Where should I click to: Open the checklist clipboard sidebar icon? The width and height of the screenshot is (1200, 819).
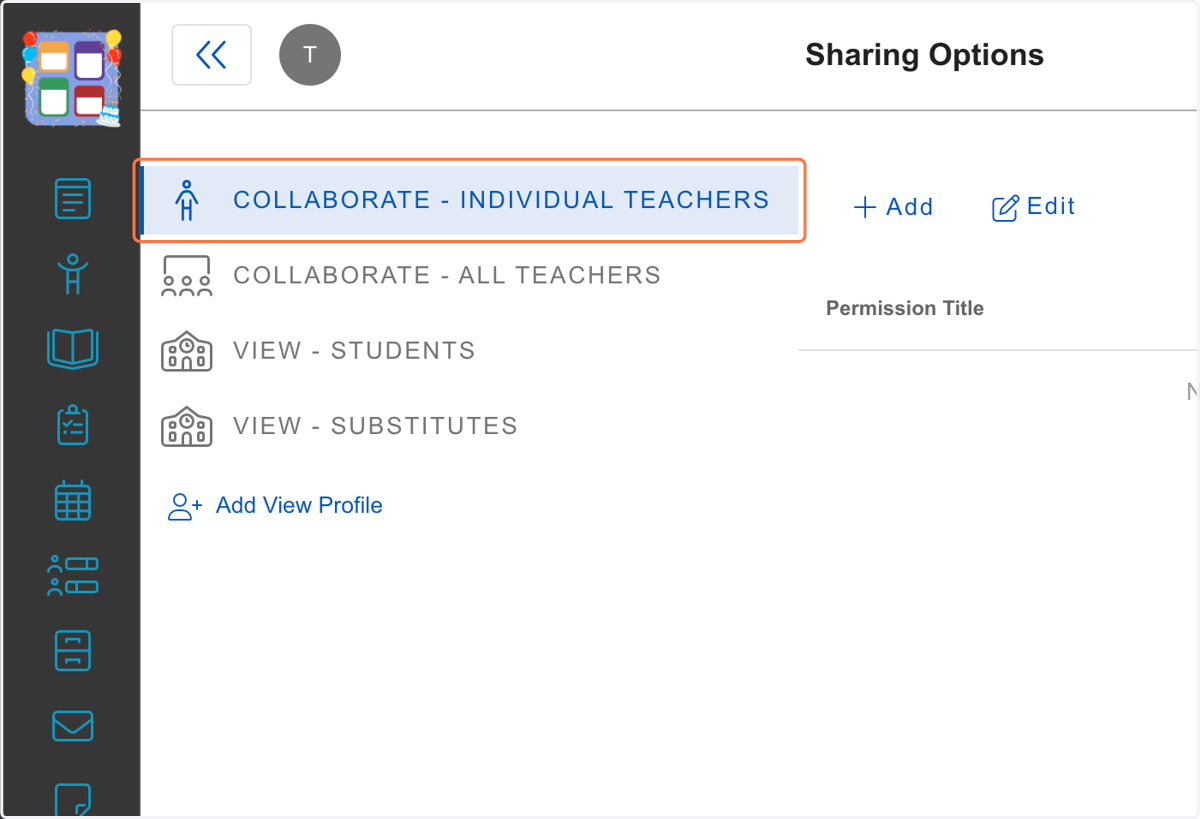pyautogui.click(x=72, y=425)
